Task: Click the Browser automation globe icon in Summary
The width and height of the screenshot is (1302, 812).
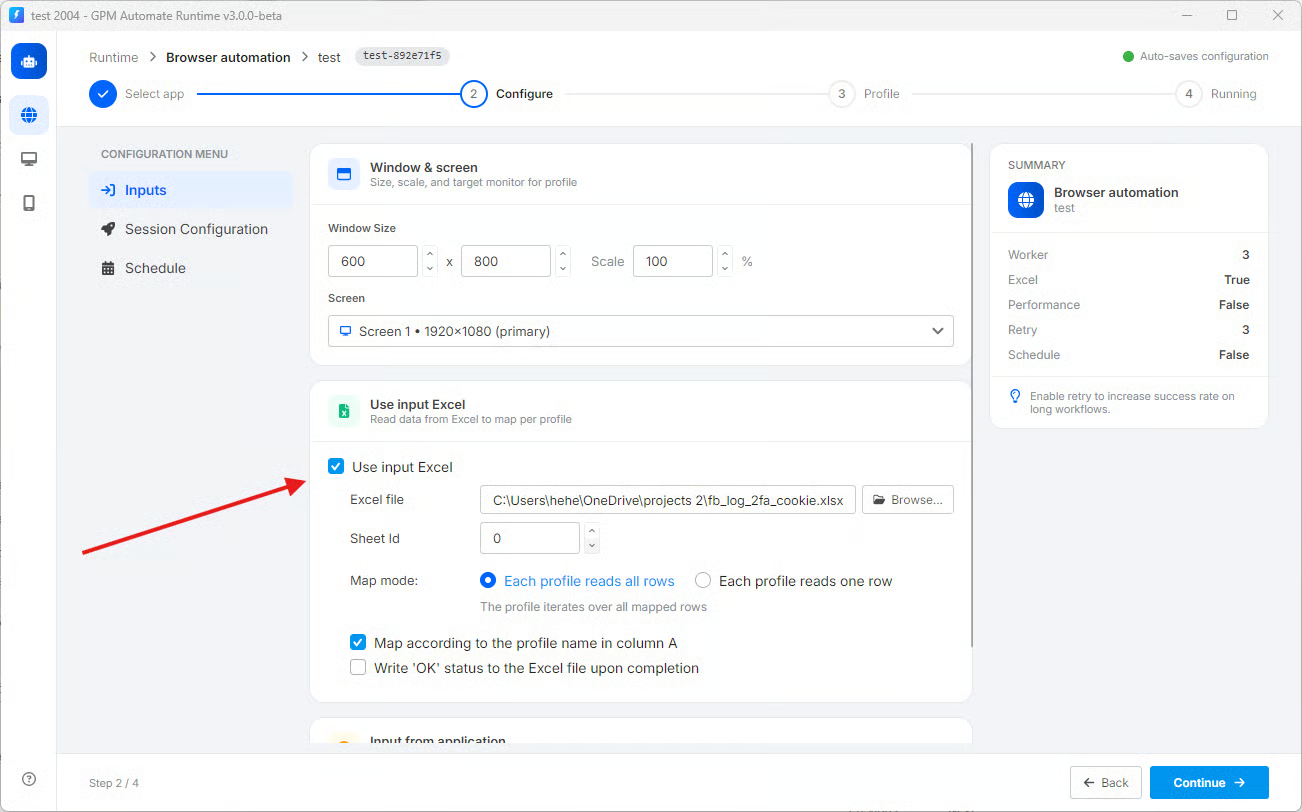Action: tap(1025, 200)
